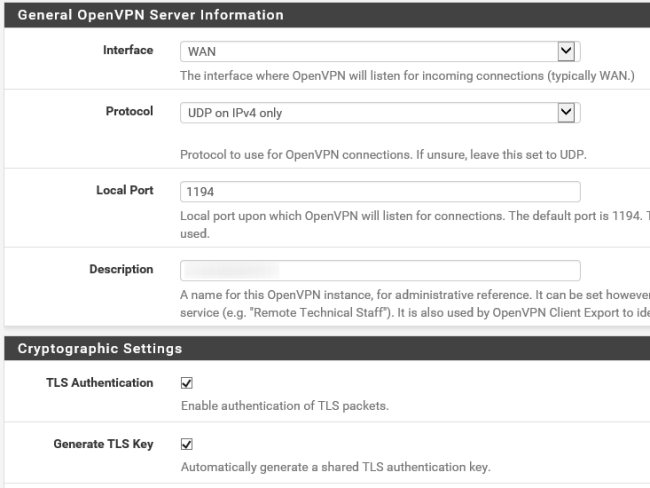Open the Interface dropdown showing WAN
Image resolution: width=650 pixels, height=488 pixels.
point(380,51)
